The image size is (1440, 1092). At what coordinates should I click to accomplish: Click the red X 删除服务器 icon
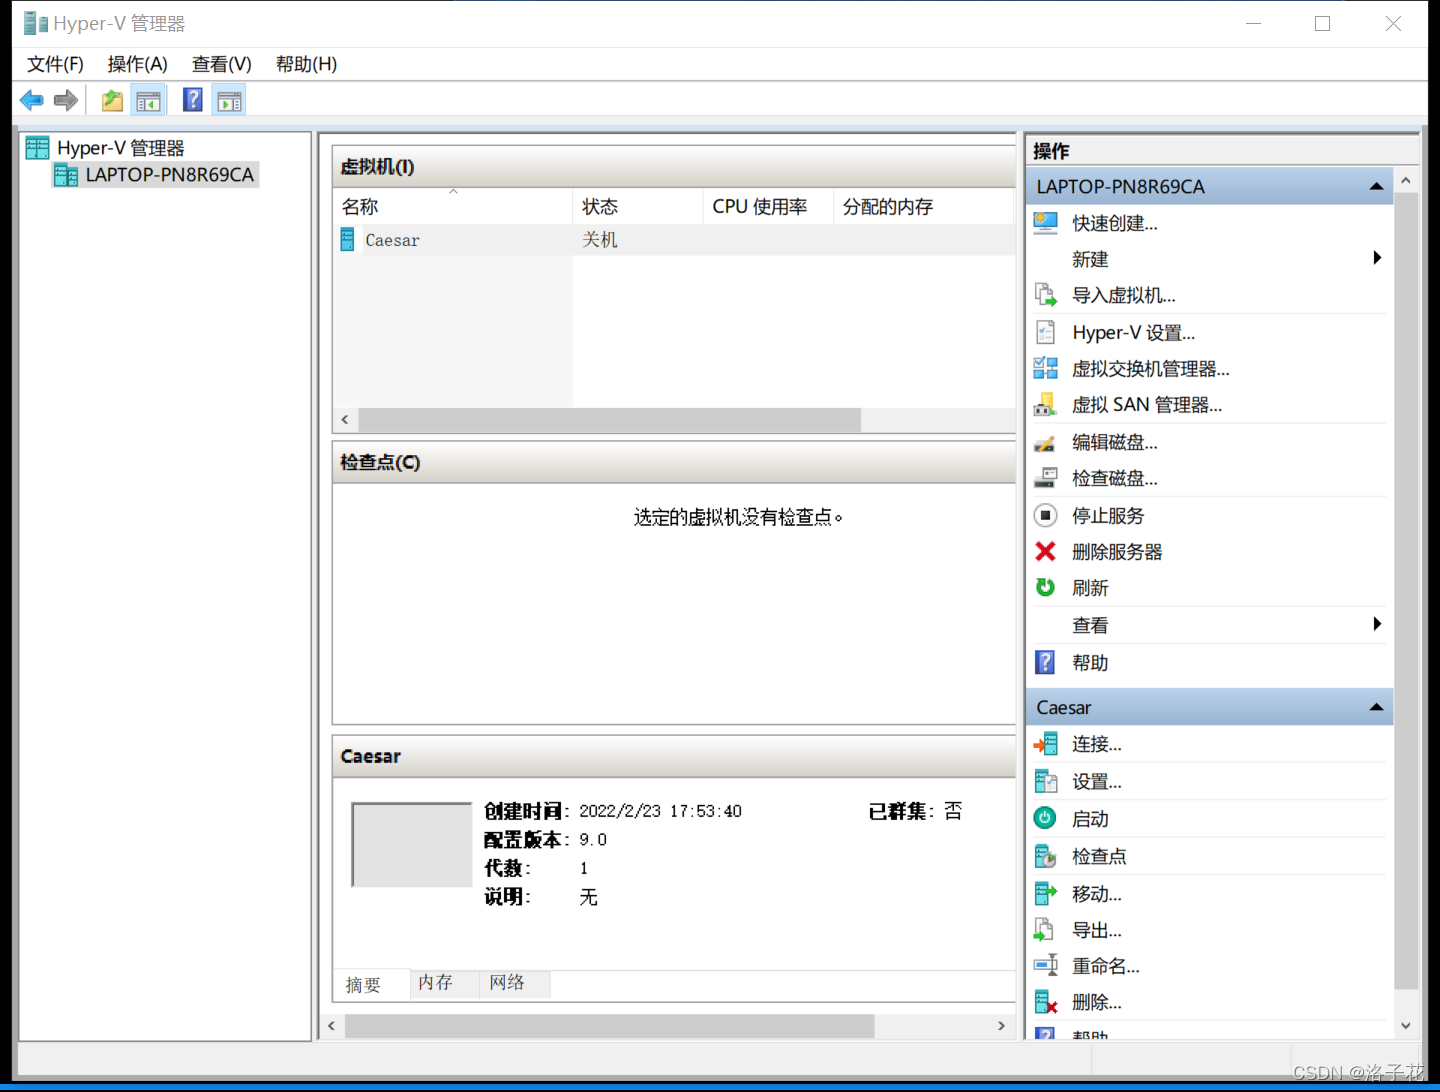point(1045,551)
